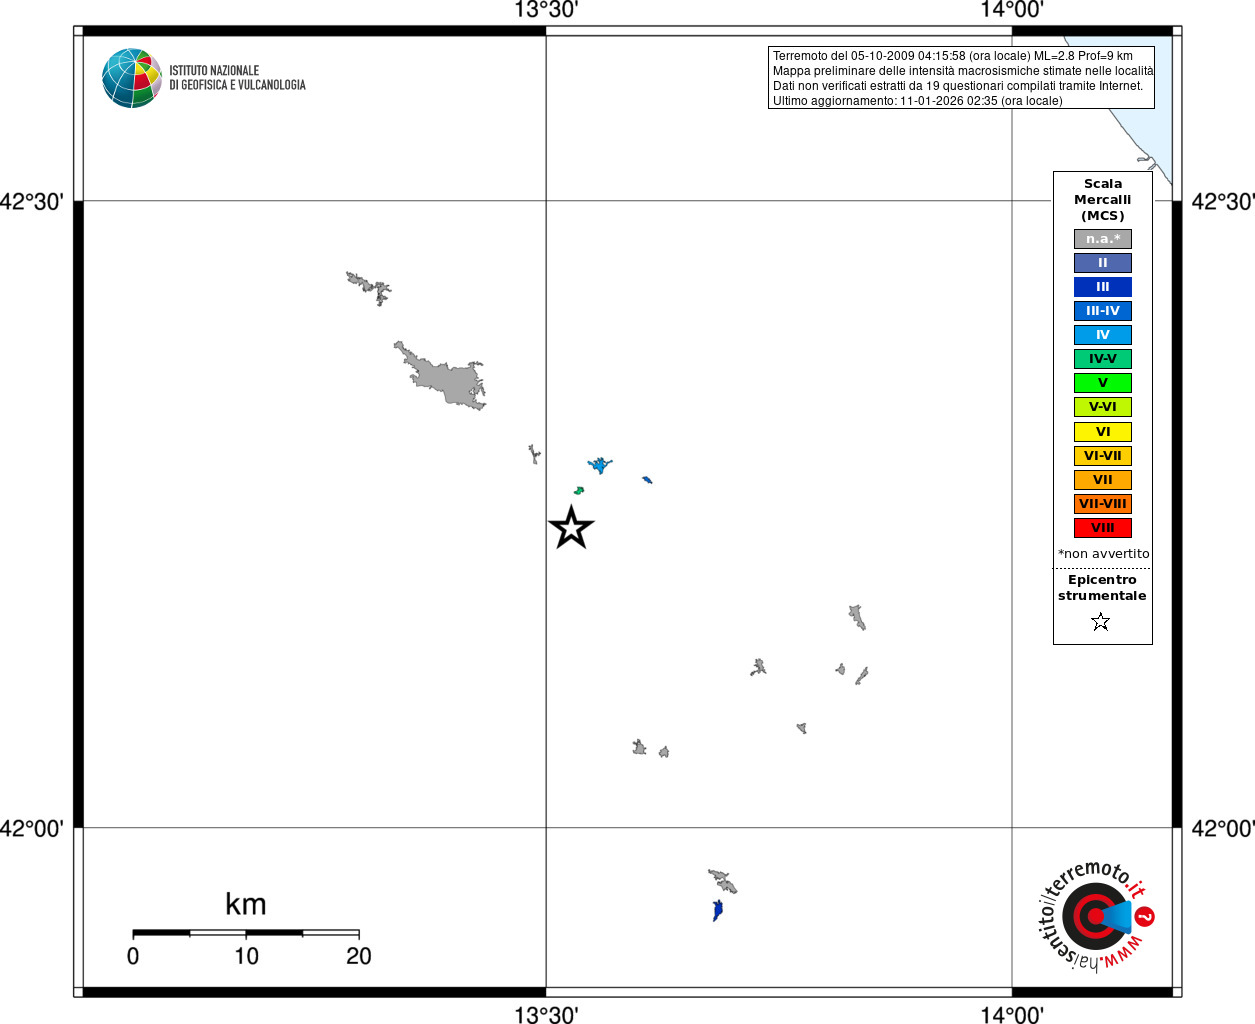Viewport: 1255px width, 1024px height.
Task: Click the haisentitoilterremoto.it logo
Action: [x=1097, y=916]
